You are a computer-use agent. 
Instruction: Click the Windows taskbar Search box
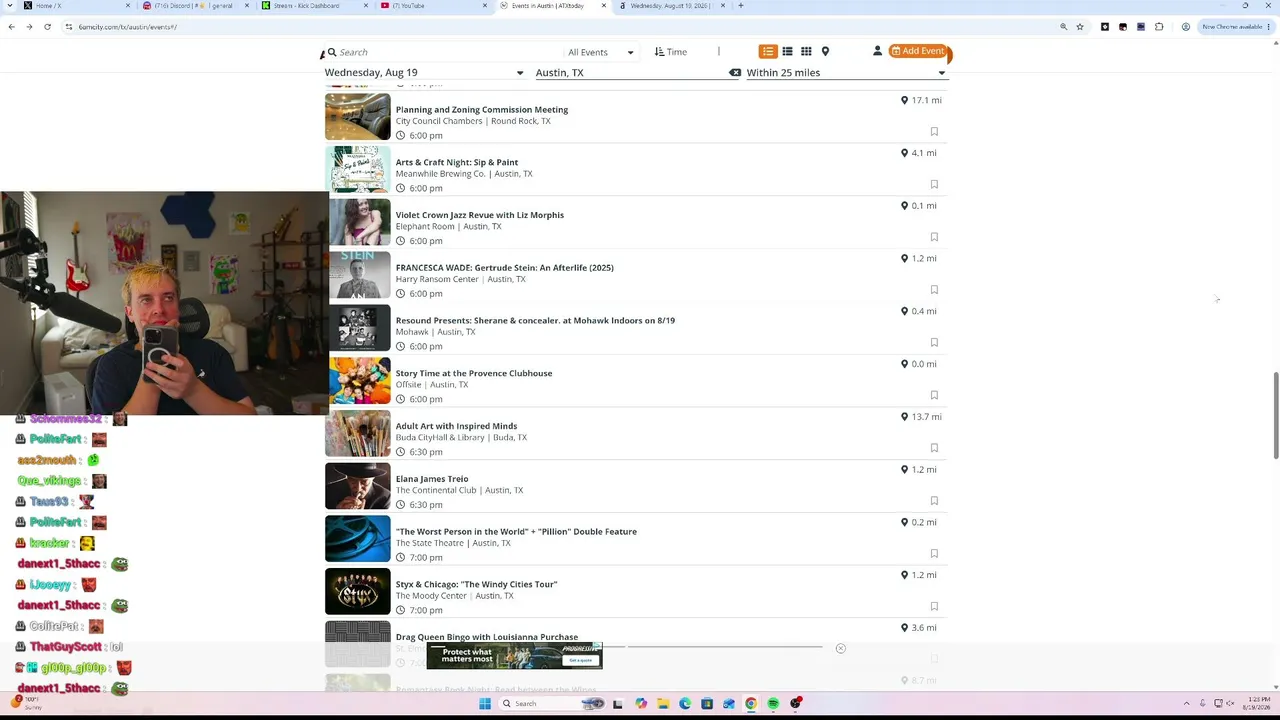pos(553,704)
